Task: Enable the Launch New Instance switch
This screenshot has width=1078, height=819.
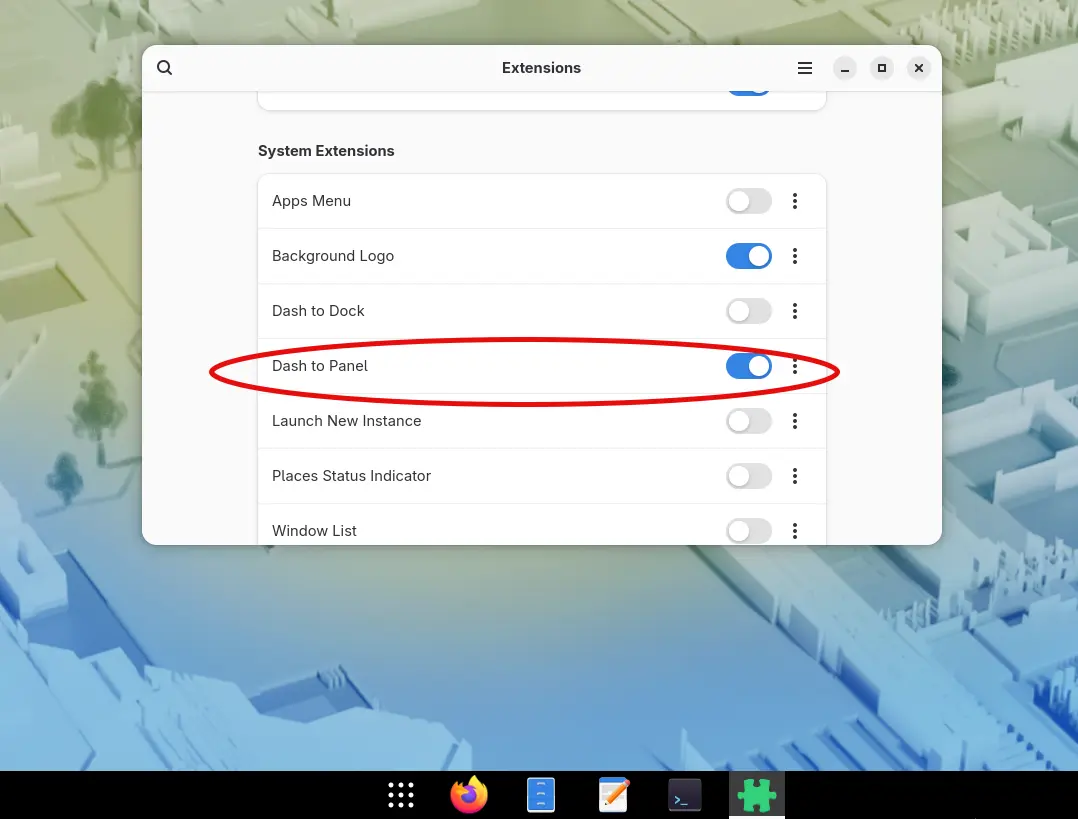Action: point(749,421)
